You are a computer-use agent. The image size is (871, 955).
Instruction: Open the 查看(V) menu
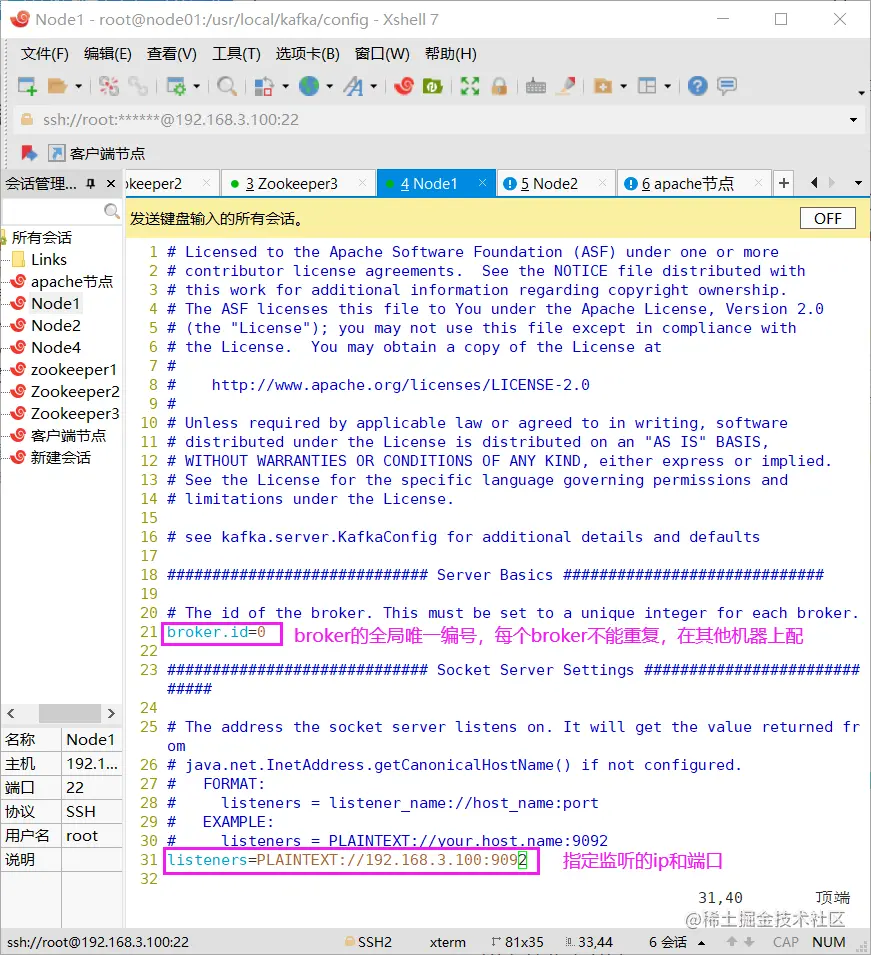tap(172, 54)
